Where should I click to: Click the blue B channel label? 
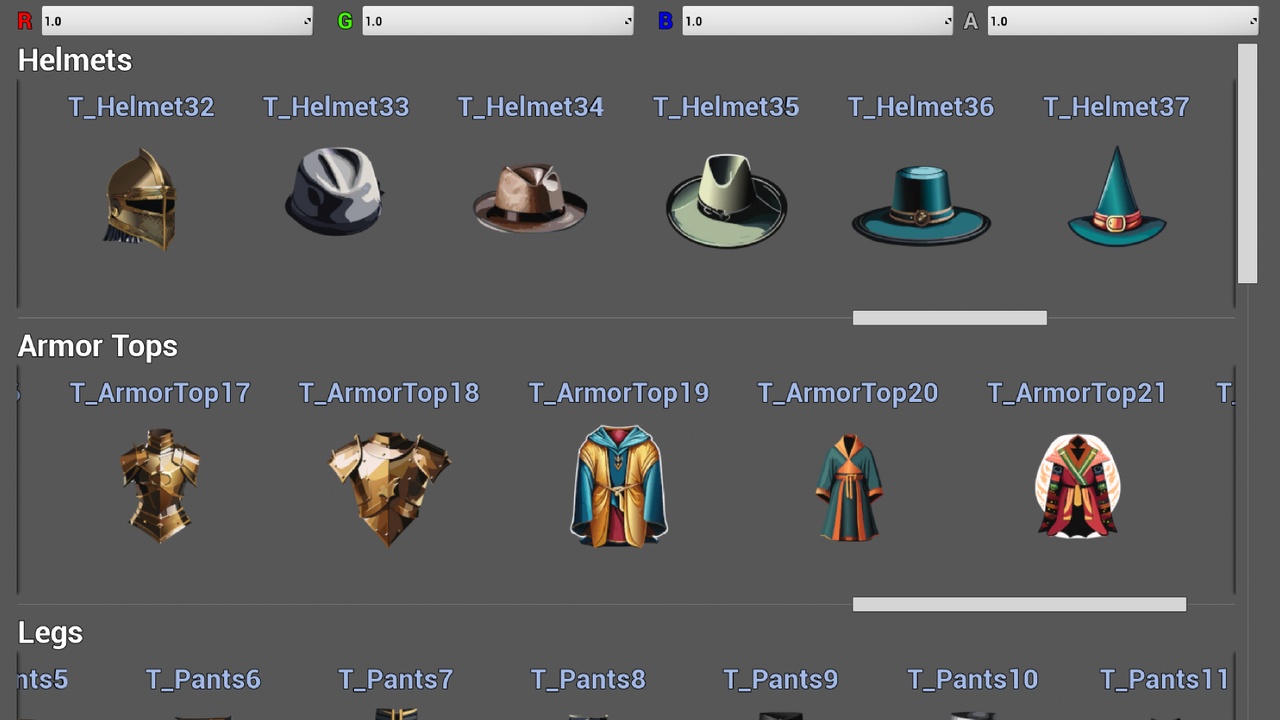(665, 21)
